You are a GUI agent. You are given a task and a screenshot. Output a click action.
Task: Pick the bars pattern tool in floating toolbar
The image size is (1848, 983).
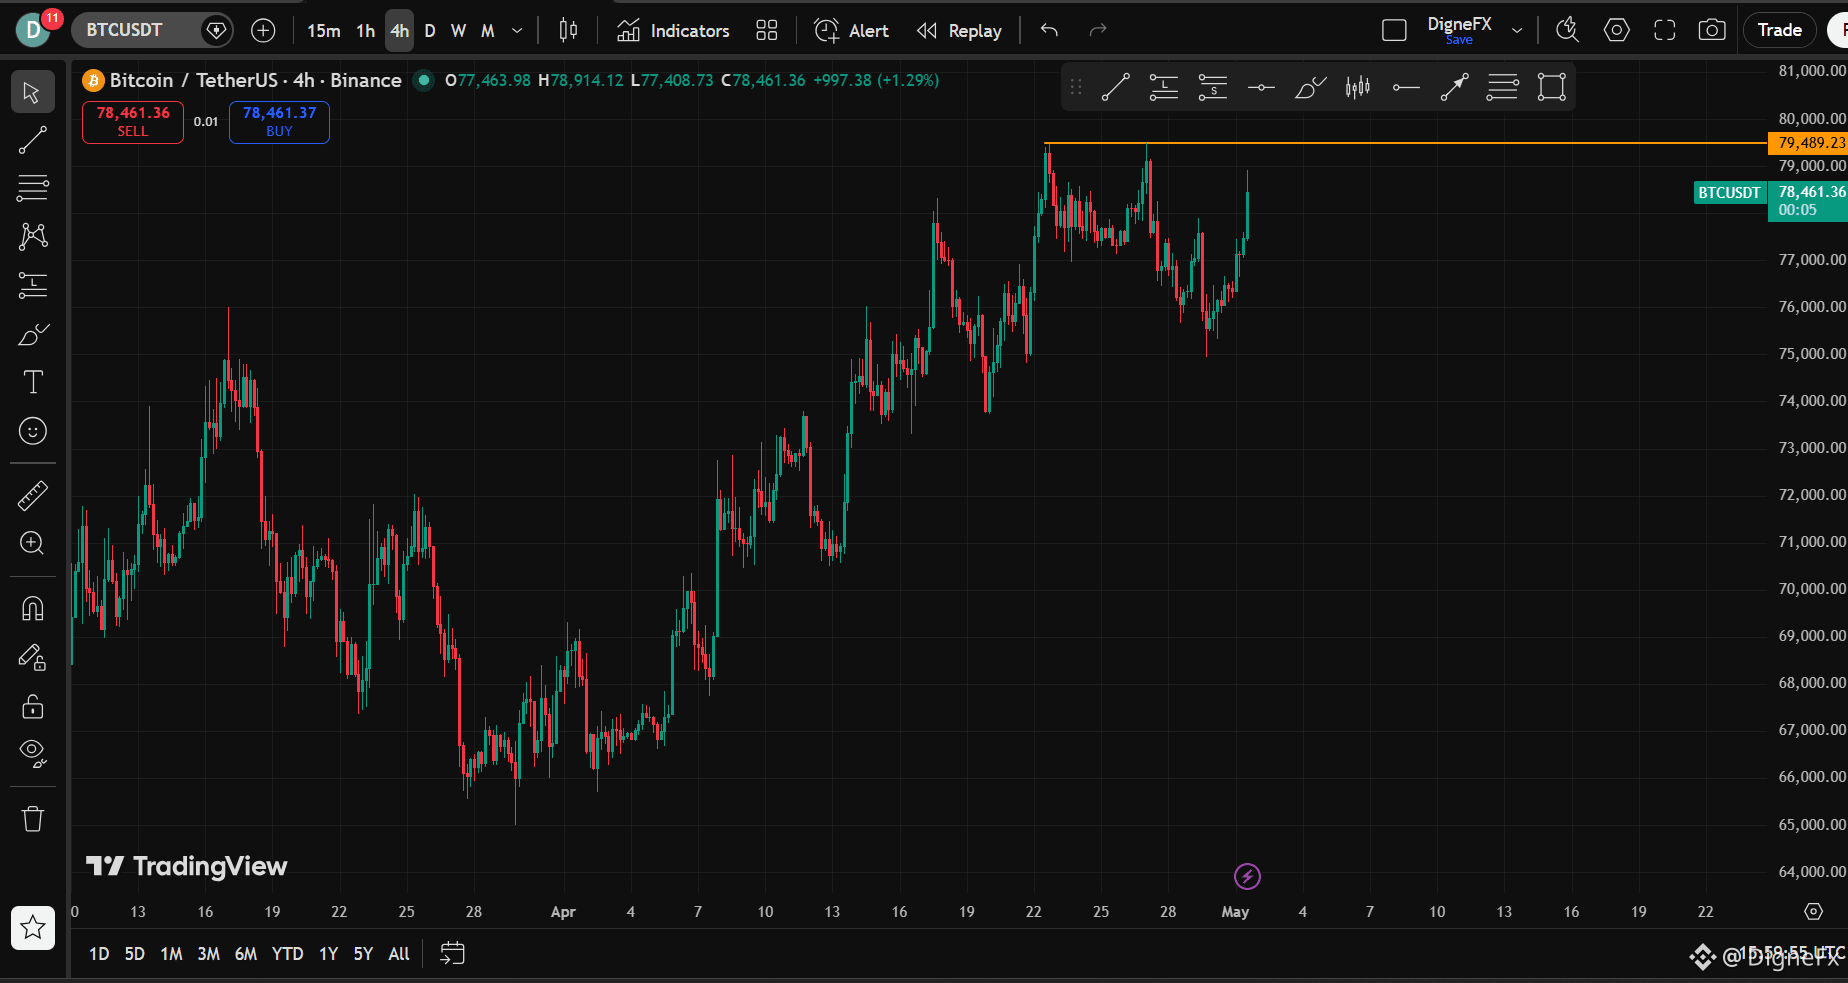point(1358,88)
